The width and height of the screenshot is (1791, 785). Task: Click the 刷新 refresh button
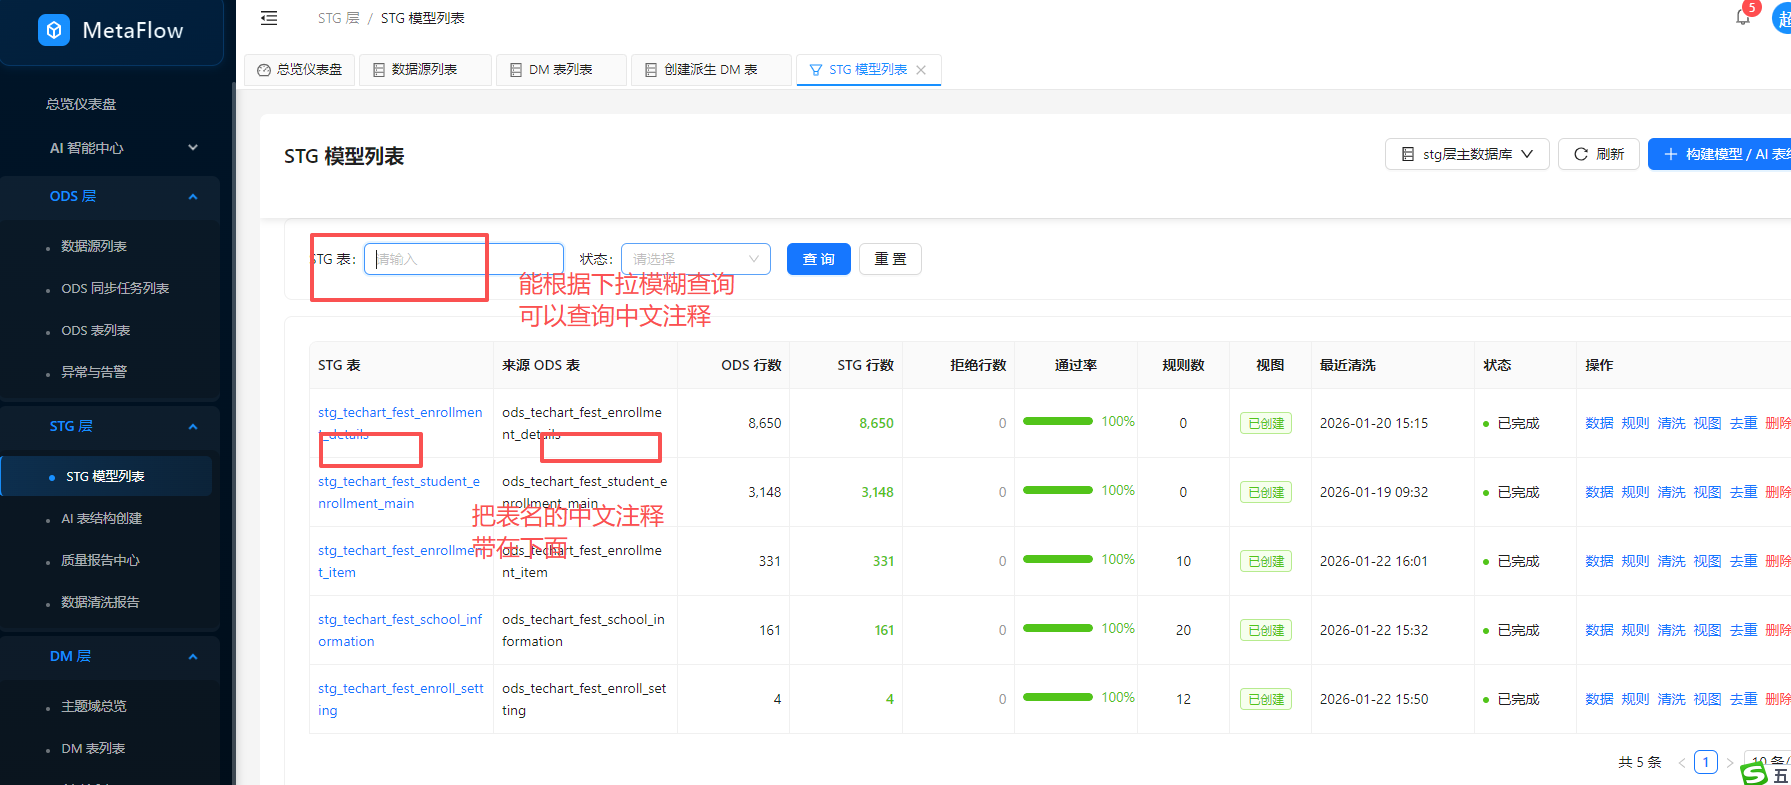coord(1598,154)
